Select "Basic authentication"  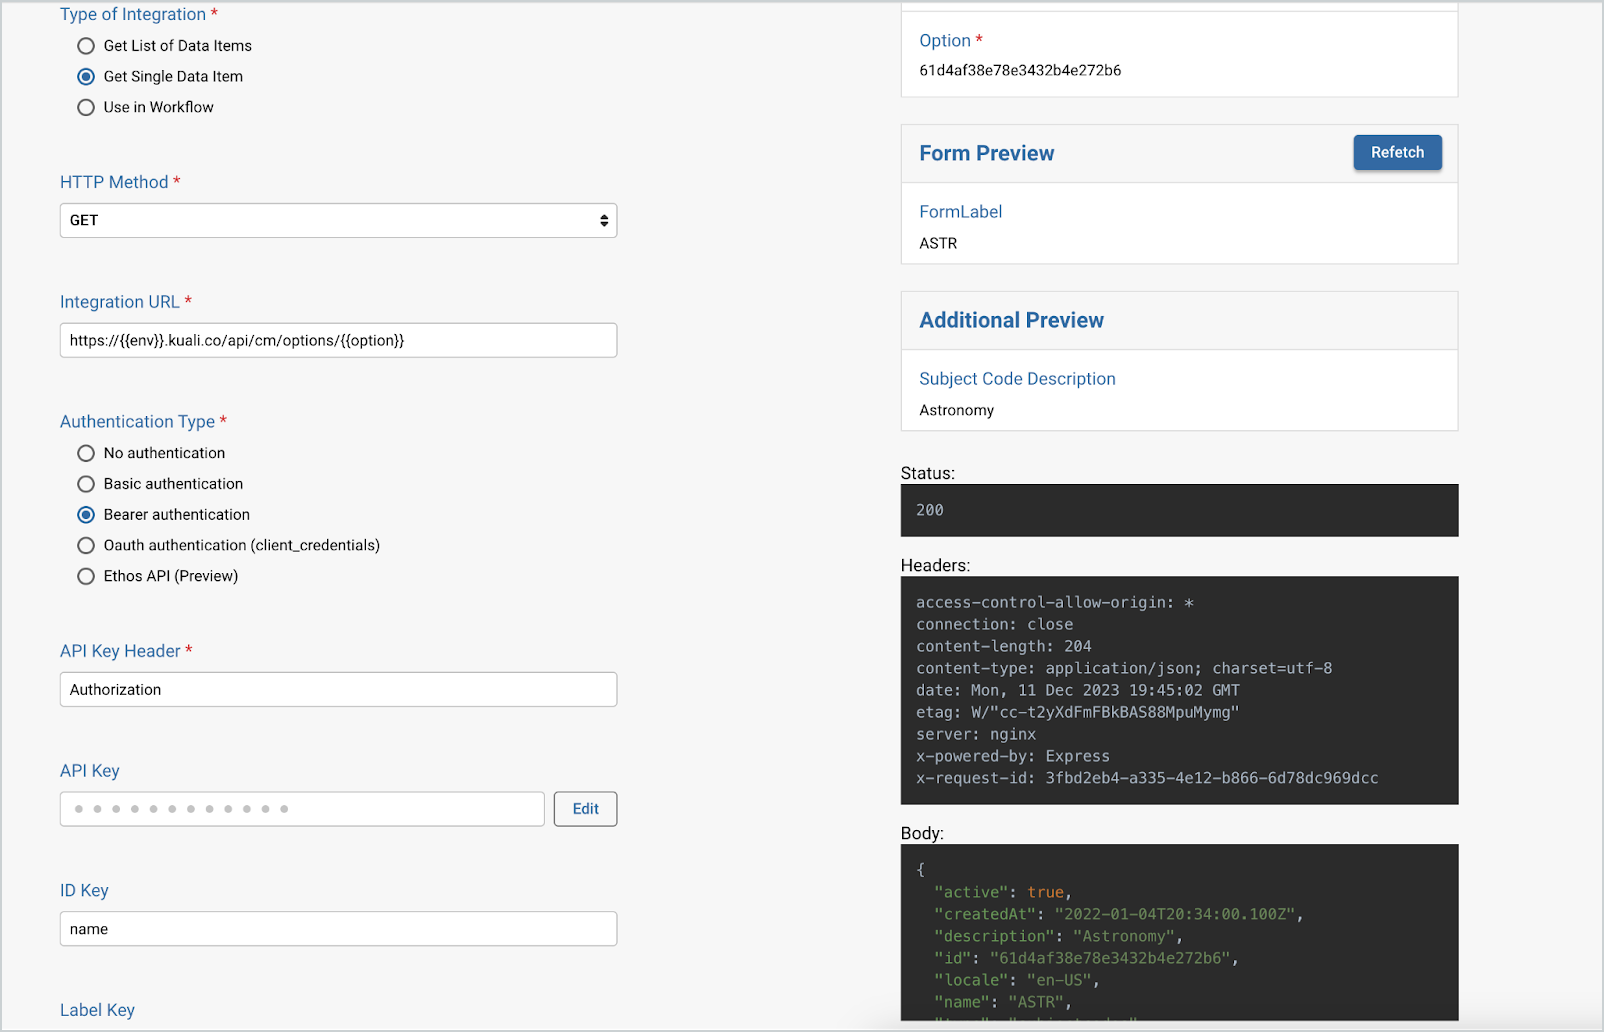pos(86,484)
